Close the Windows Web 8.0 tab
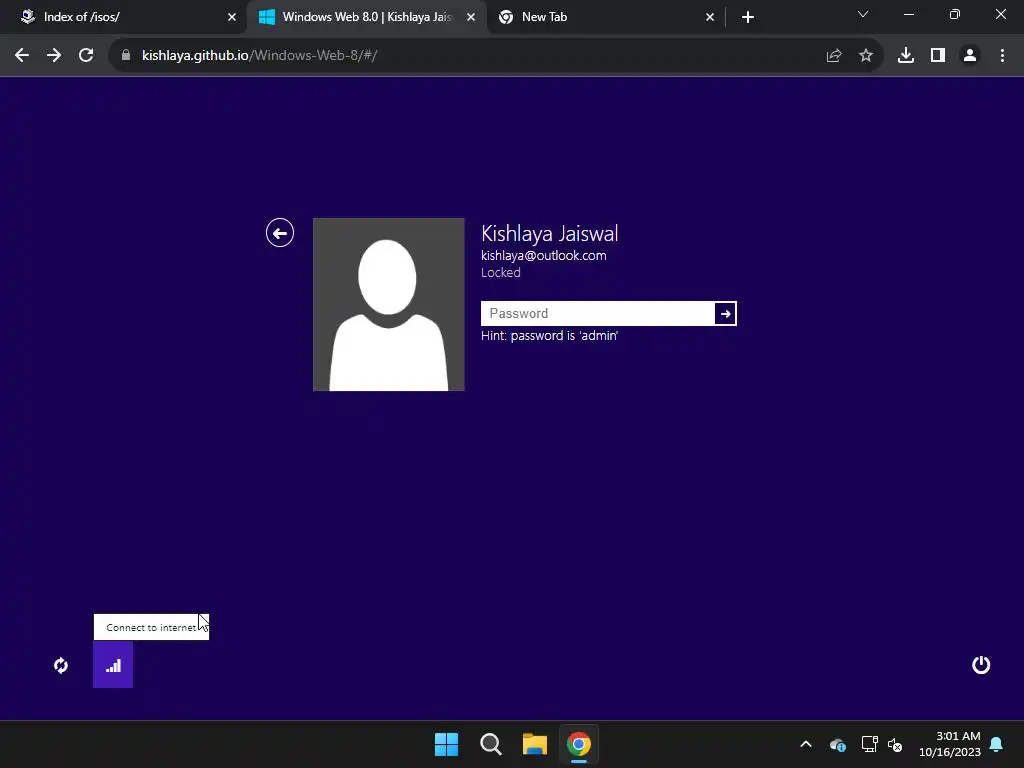 pyautogui.click(x=471, y=17)
